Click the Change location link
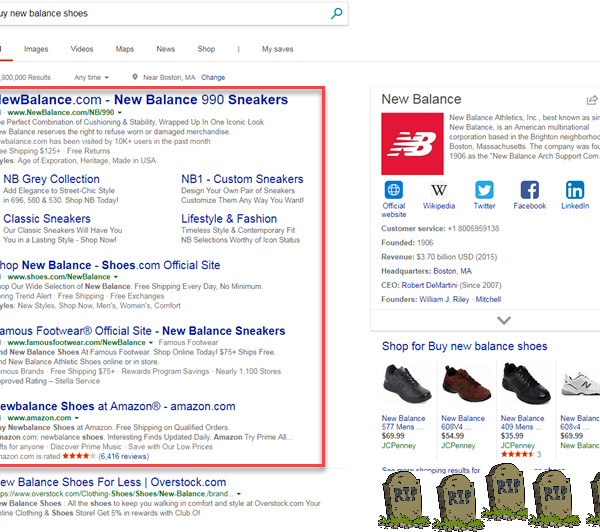The height and width of the screenshot is (532, 600). coord(213,77)
